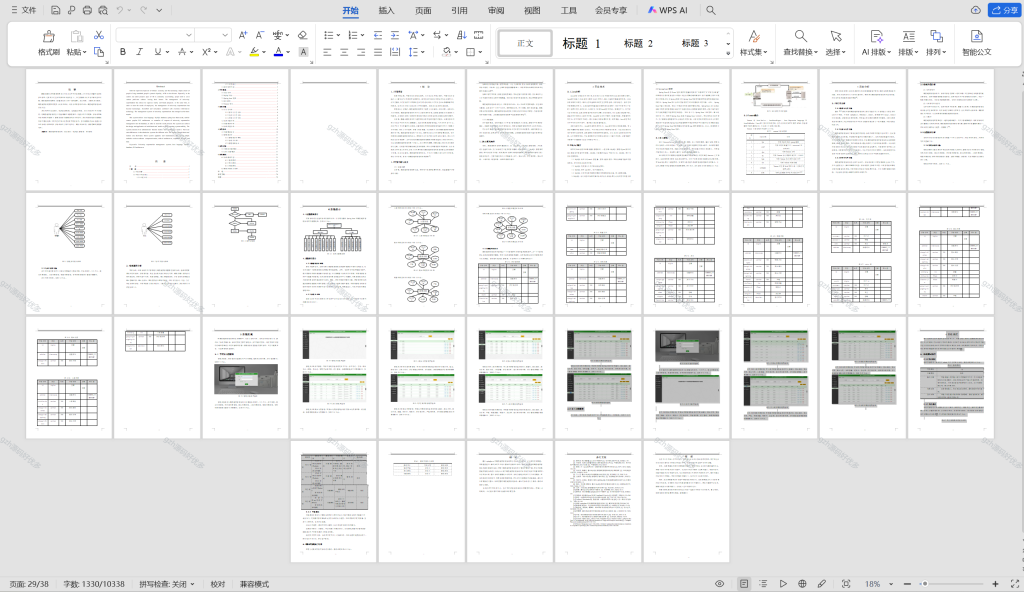1024x592 pixels.
Task: Click the Print Preview icon
Action: [103, 10]
